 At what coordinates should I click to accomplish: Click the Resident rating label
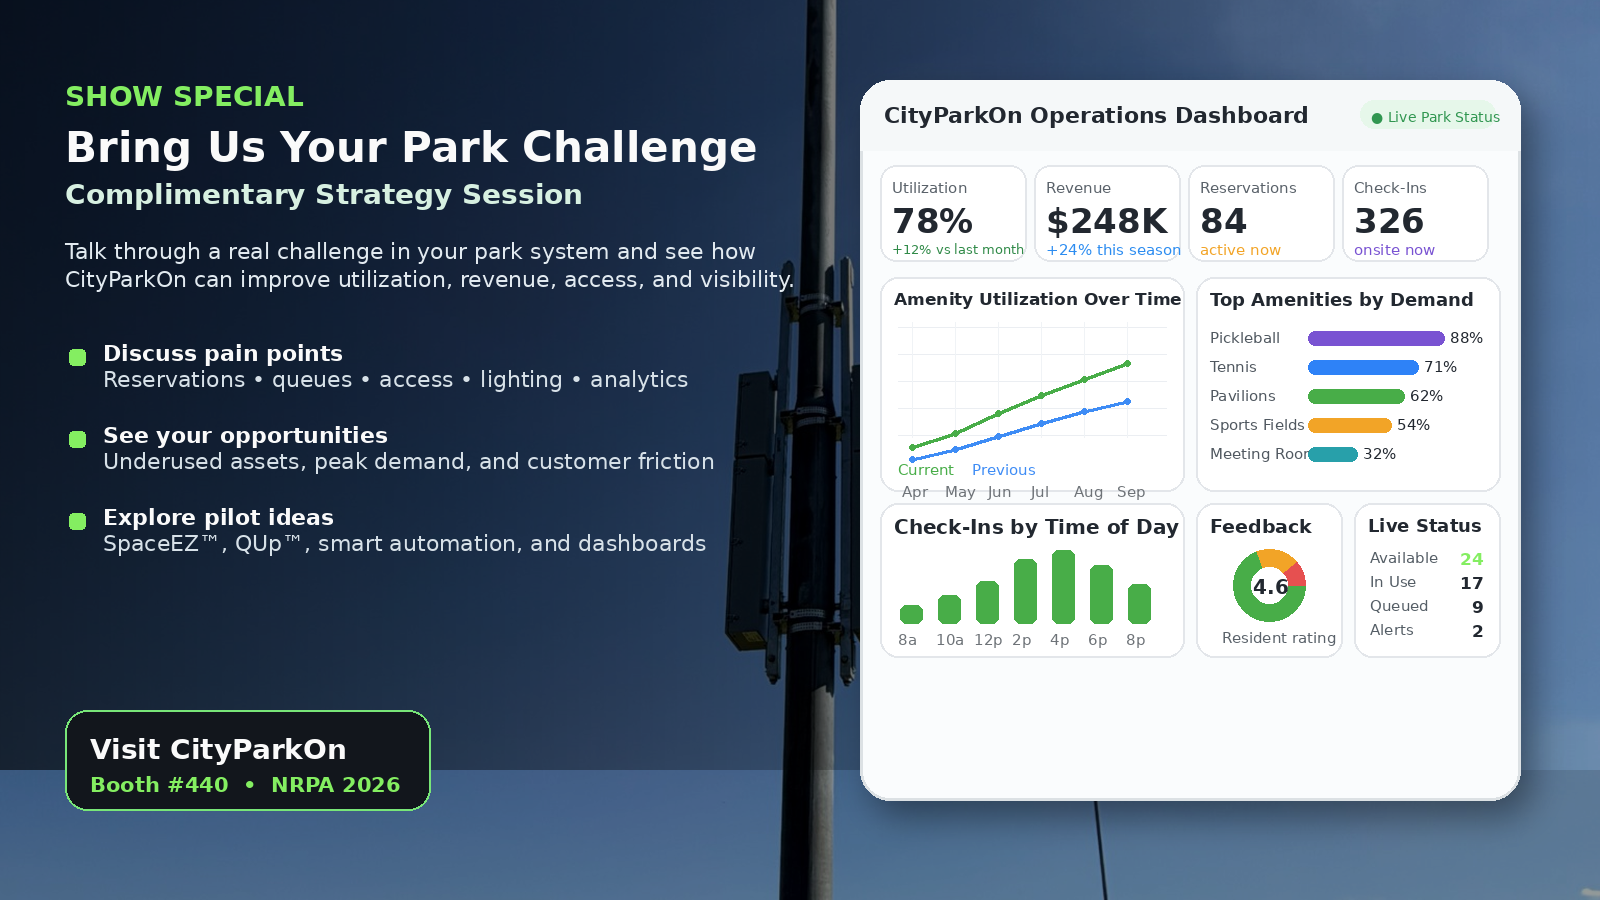pyautogui.click(x=1278, y=638)
